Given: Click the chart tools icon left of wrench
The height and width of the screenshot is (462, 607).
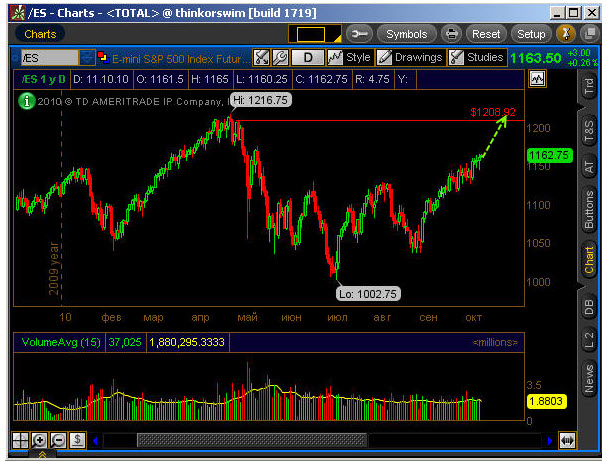Looking at the screenshot, I should (x=262, y=57).
